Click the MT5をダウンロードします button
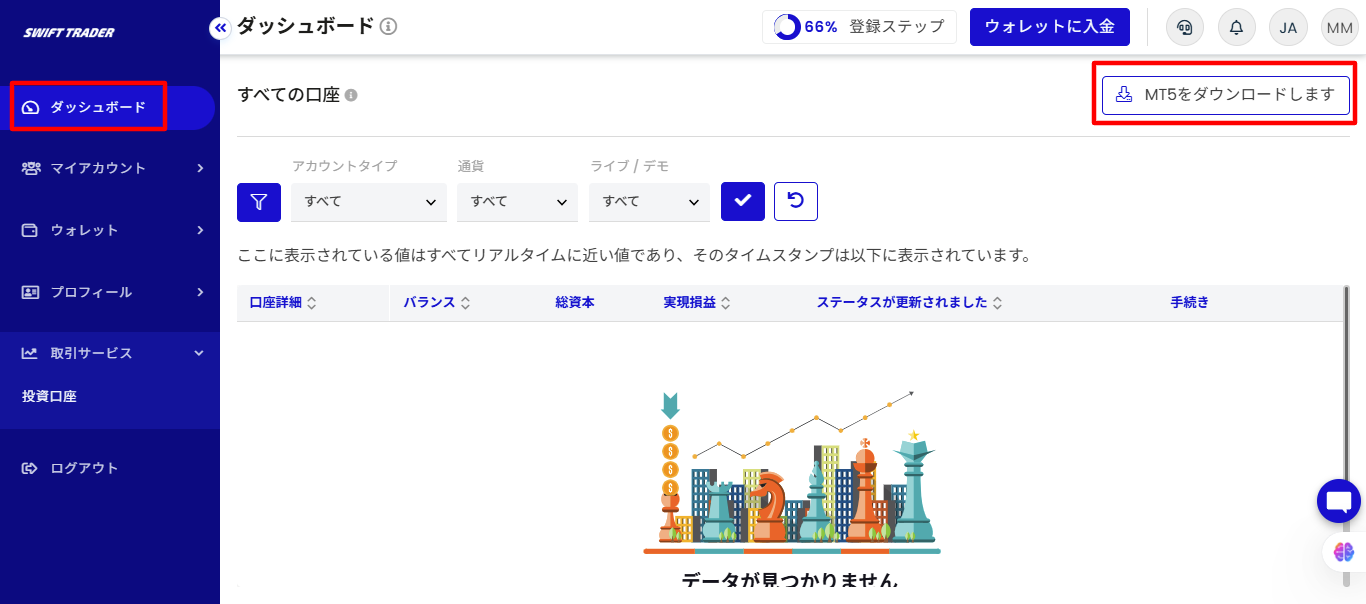 pos(1224,94)
